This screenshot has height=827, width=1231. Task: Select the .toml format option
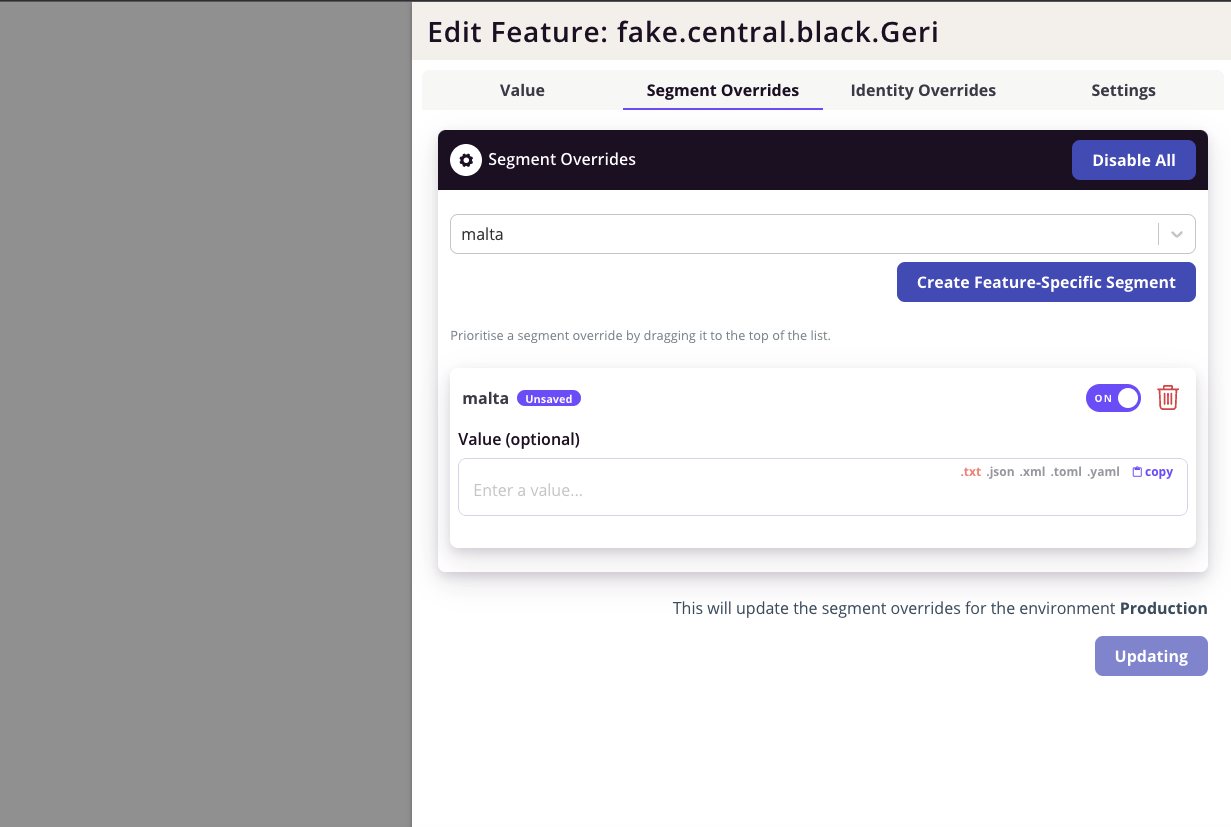coord(1066,471)
